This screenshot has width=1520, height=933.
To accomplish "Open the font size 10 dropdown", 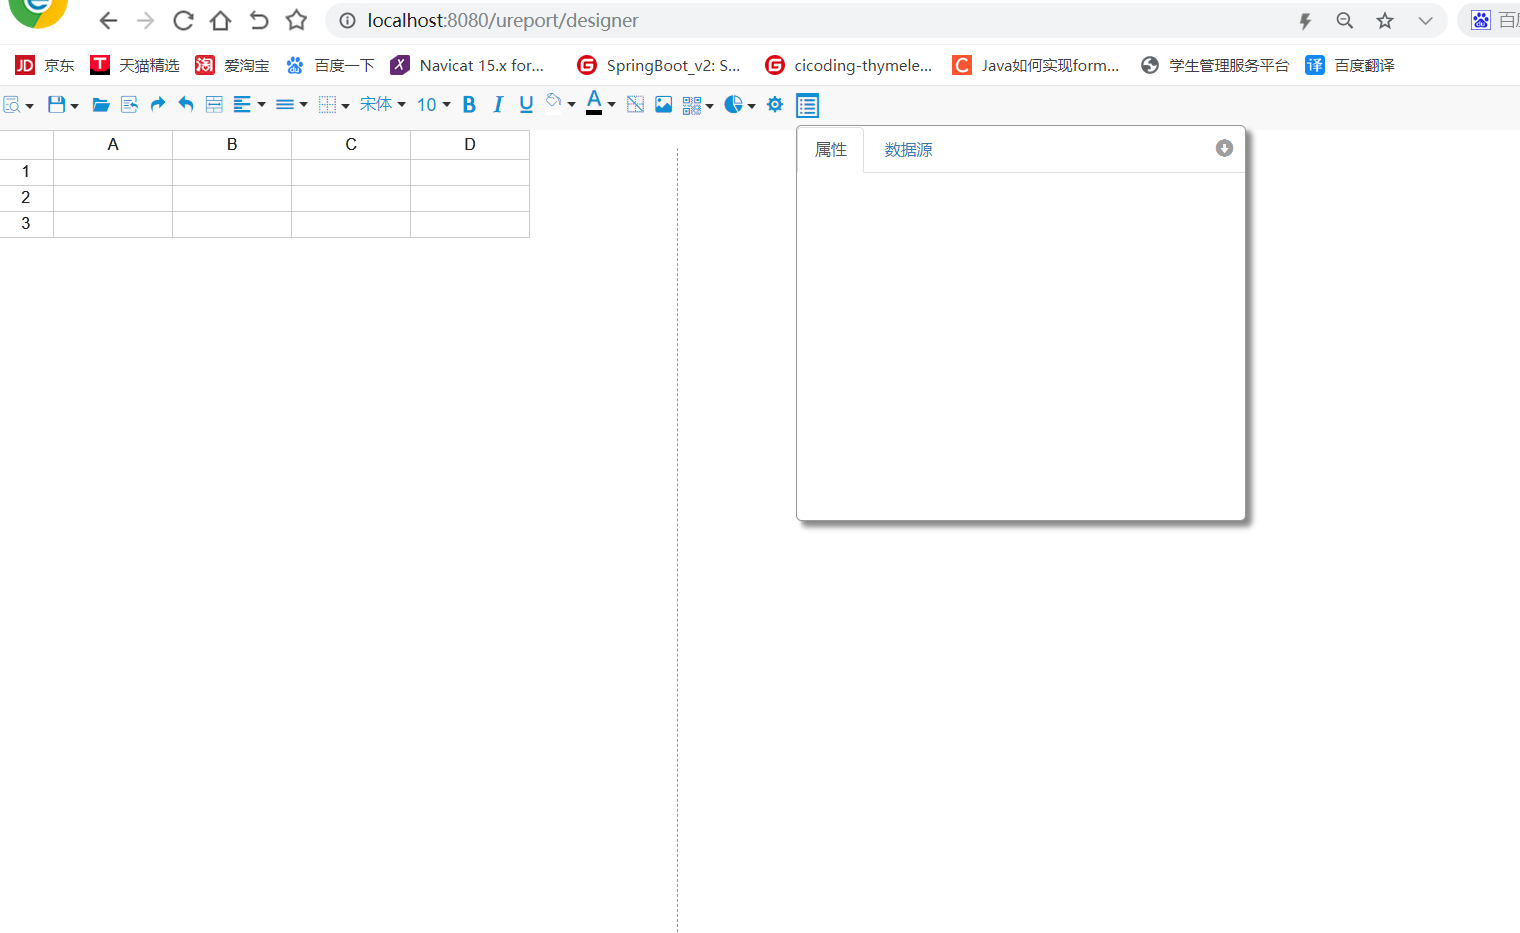I will click(x=432, y=104).
